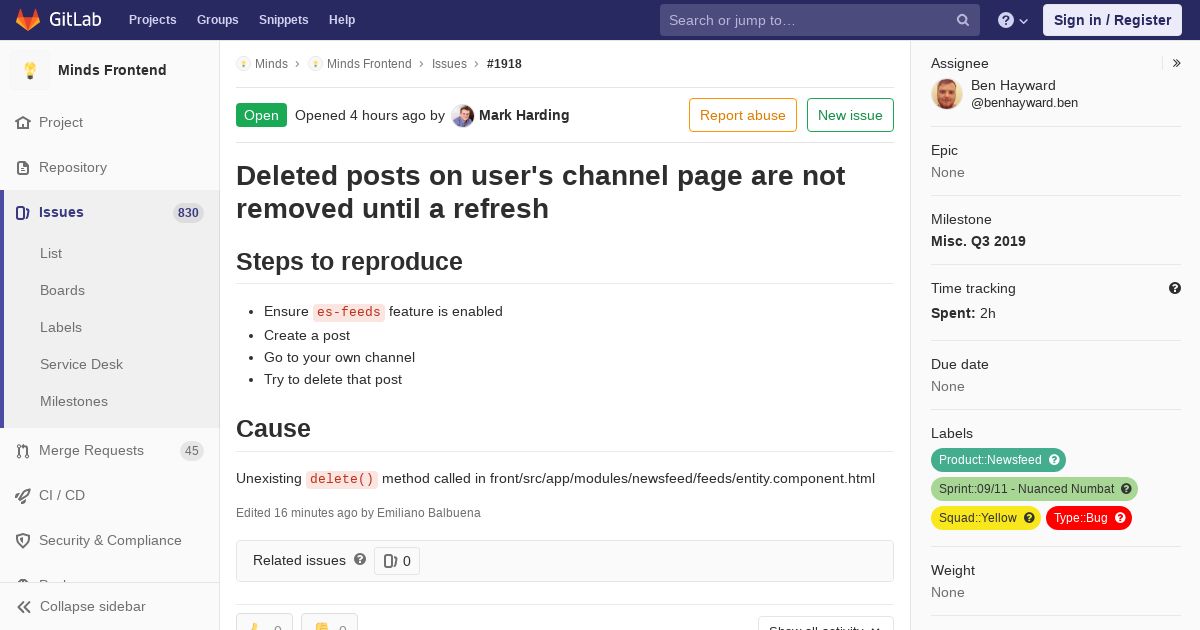This screenshot has width=1200, height=630.
Task: Go to Issues List
Action: point(51,253)
